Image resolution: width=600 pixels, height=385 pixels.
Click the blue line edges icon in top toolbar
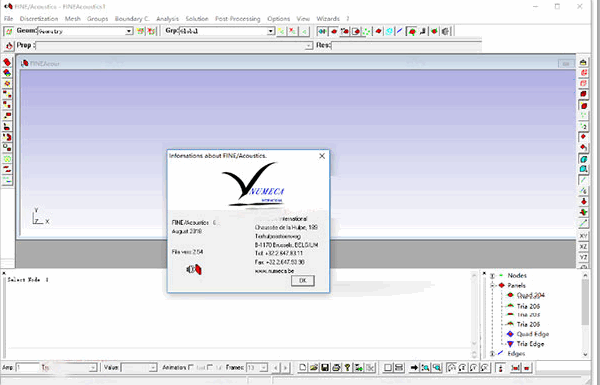pyautogui.click(x=399, y=31)
